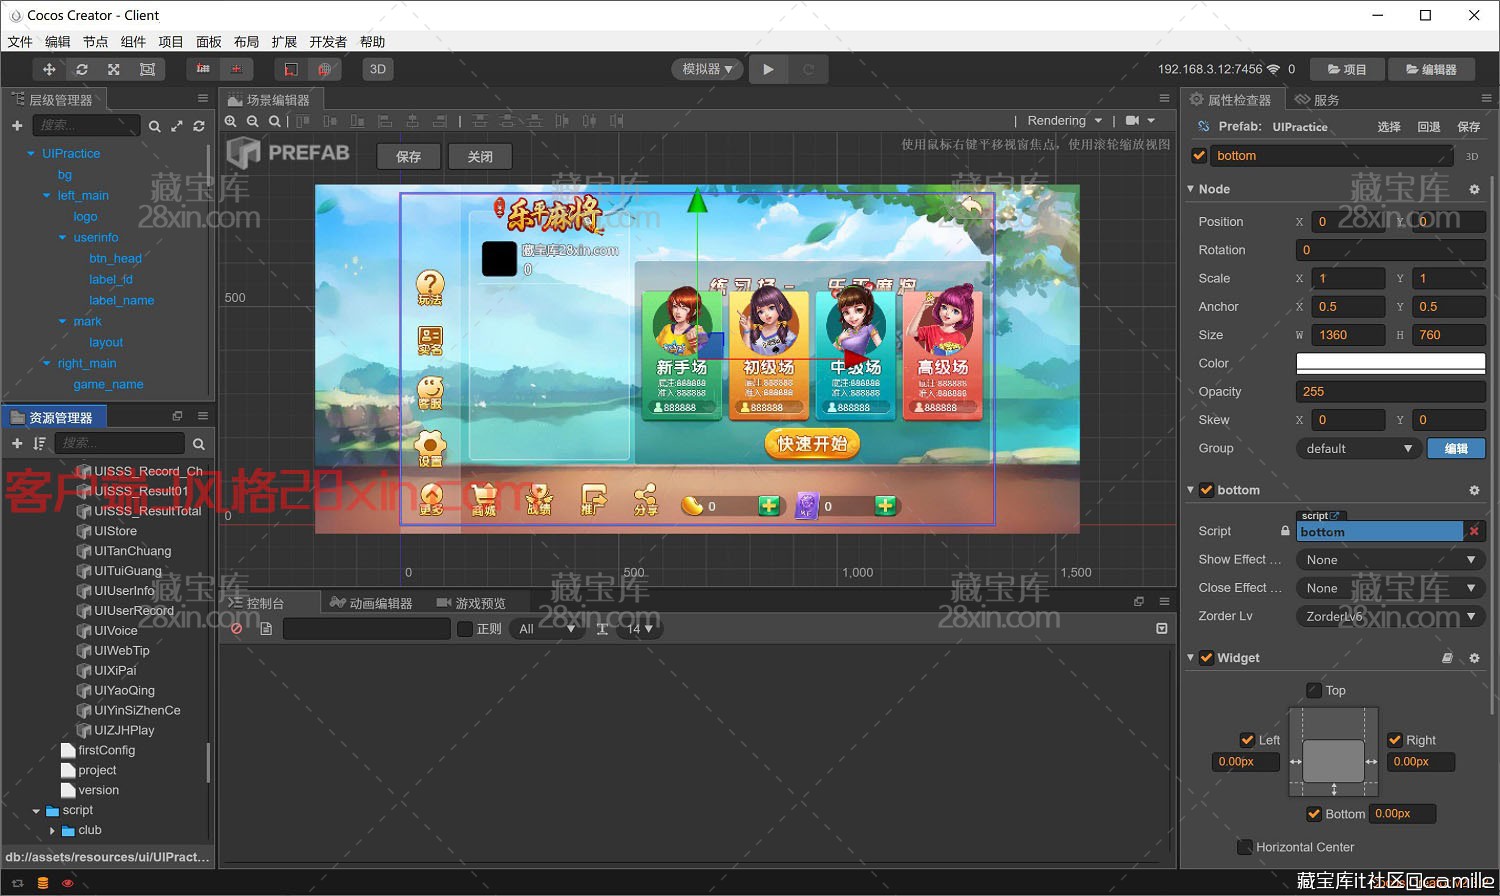Zoom out the scene editor
The height and width of the screenshot is (896, 1500).
(253, 121)
